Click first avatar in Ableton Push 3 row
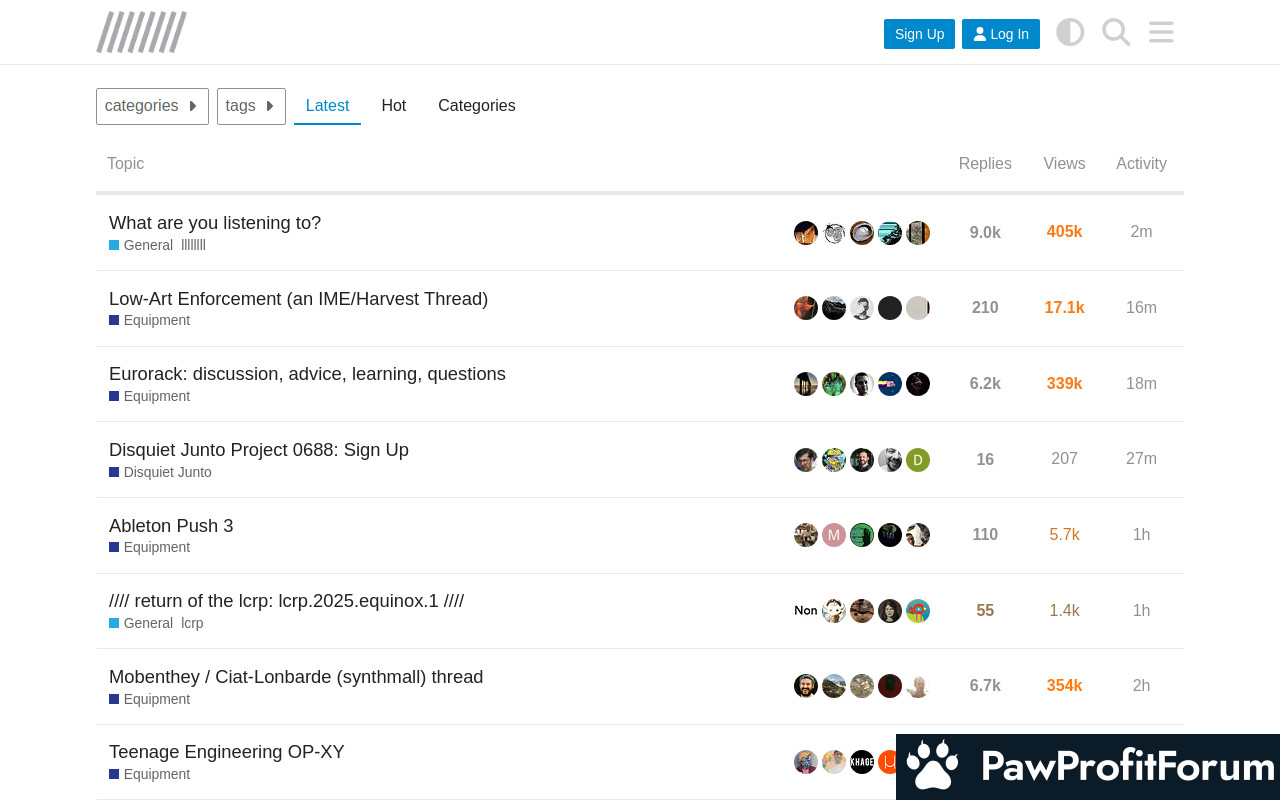1280x800 pixels. [806, 535]
